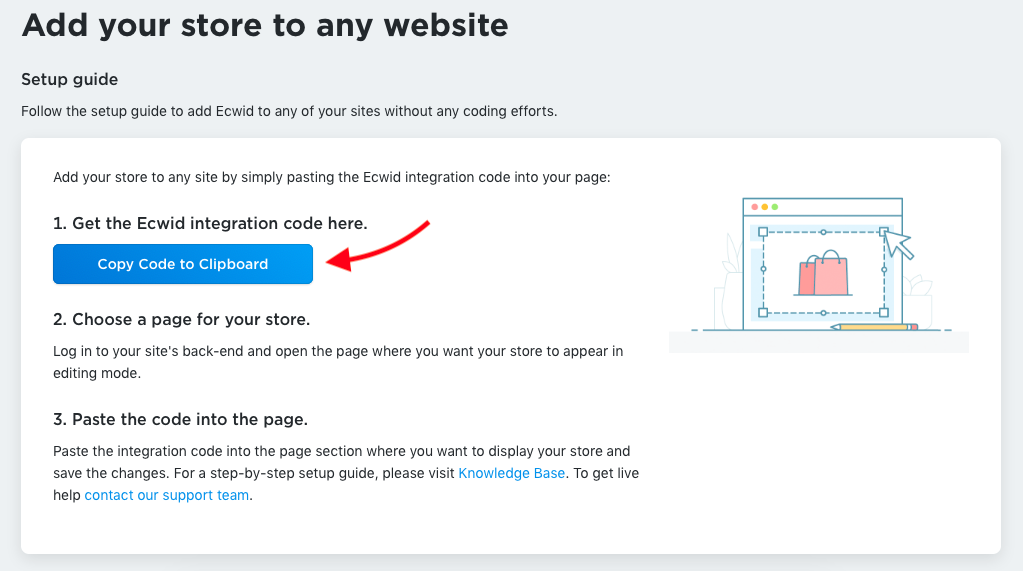Image resolution: width=1023 pixels, height=571 pixels.
Task: Click the "Paste the code into the page" step
Action: tap(180, 419)
